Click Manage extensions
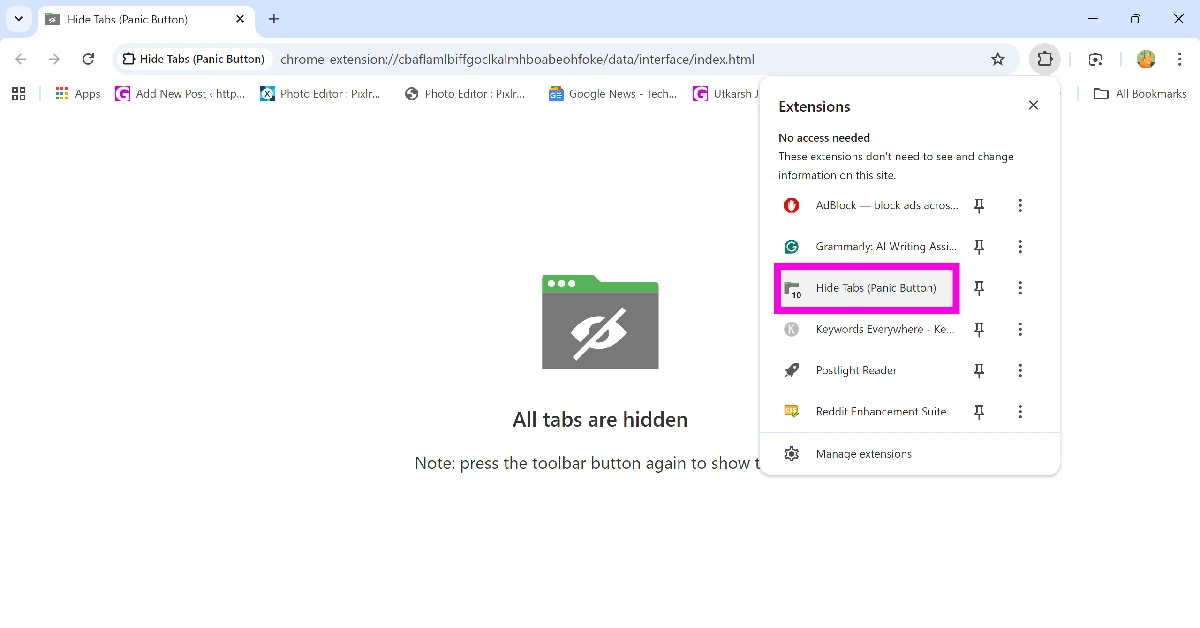Image resolution: width=1200 pixels, height=628 pixels. click(863, 453)
